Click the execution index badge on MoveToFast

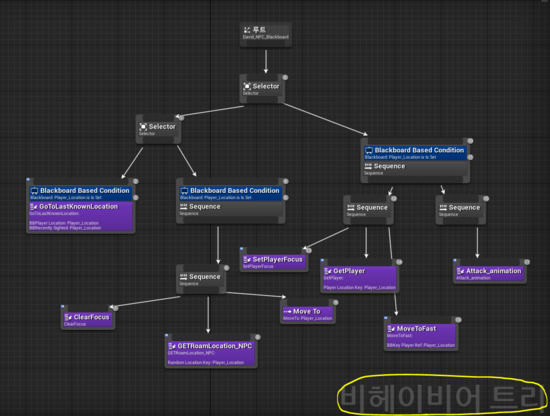coord(458,320)
